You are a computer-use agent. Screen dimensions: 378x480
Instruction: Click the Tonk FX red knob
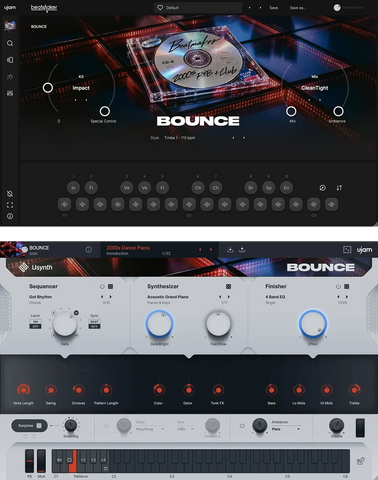[x=218, y=390]
